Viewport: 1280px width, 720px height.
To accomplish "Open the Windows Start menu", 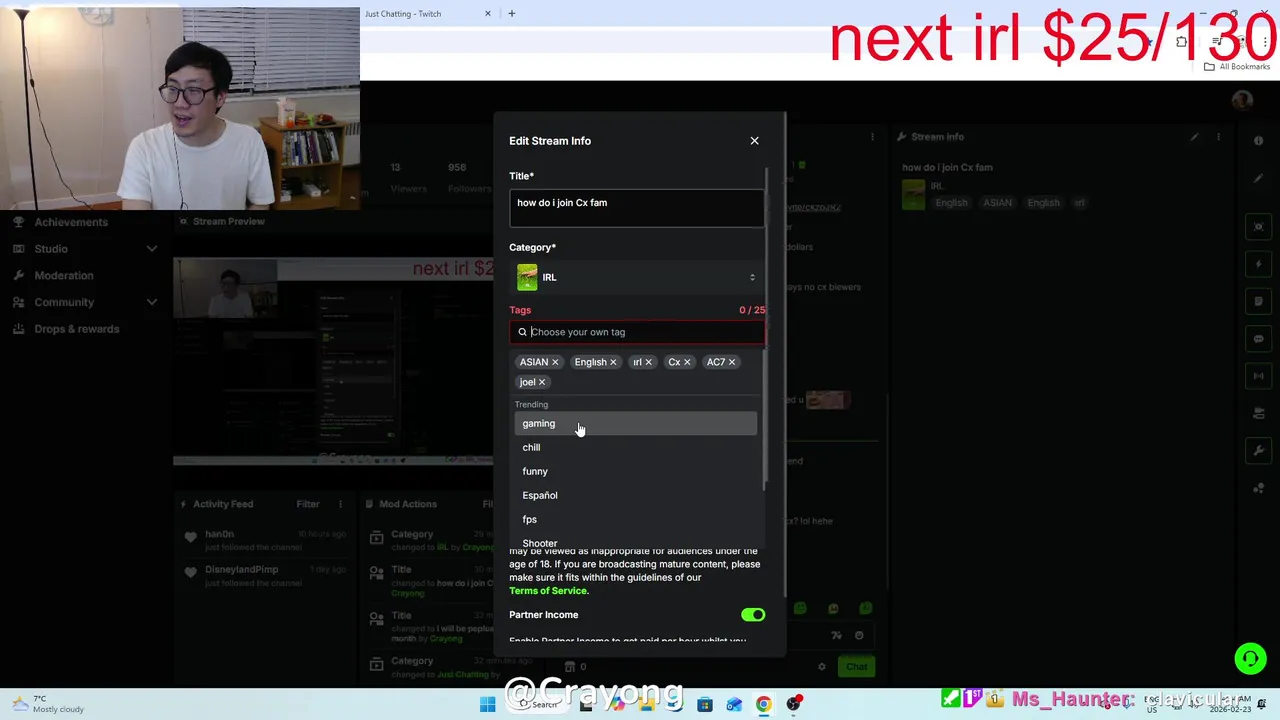I will (x=487, y=704).
